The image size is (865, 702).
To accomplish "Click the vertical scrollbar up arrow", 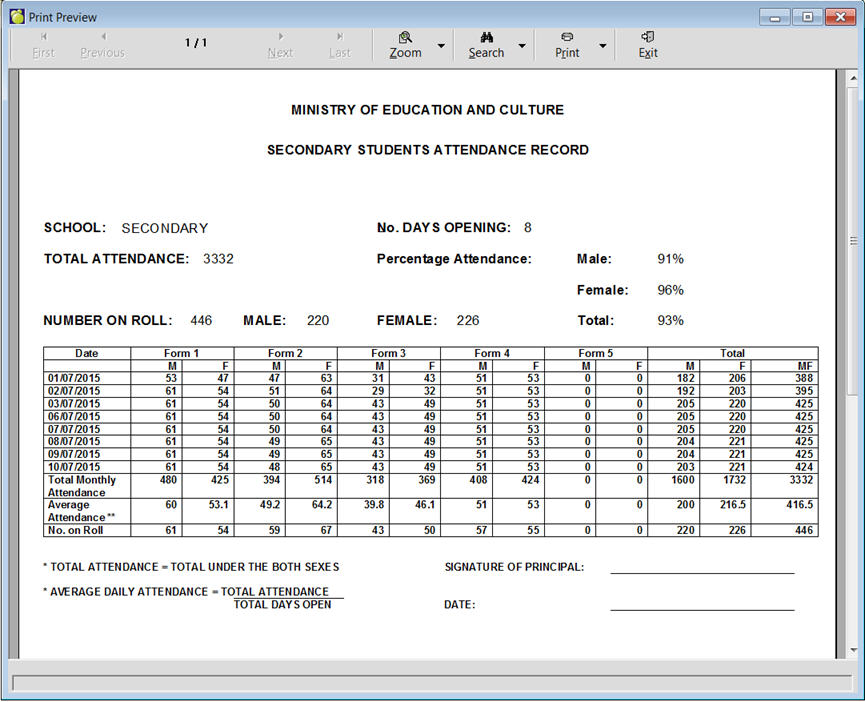I will [853, 78].
